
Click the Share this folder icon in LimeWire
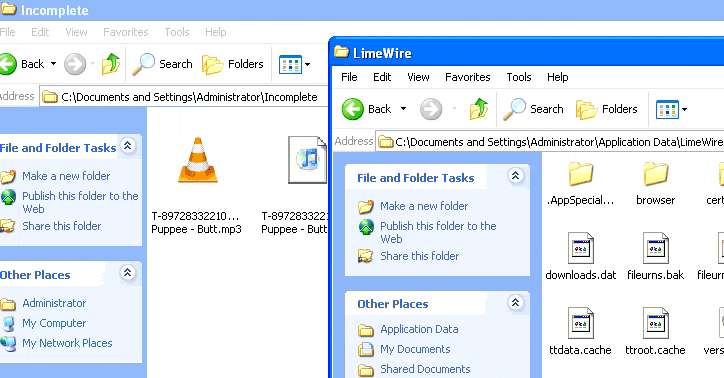[x=366, y=256]
